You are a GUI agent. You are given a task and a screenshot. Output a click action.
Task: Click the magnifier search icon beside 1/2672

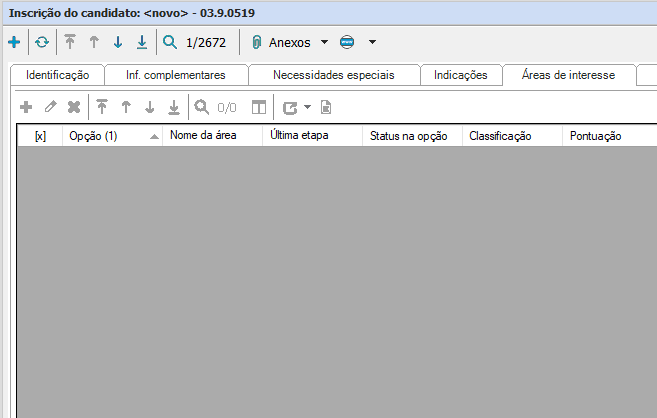pos(170,43)
